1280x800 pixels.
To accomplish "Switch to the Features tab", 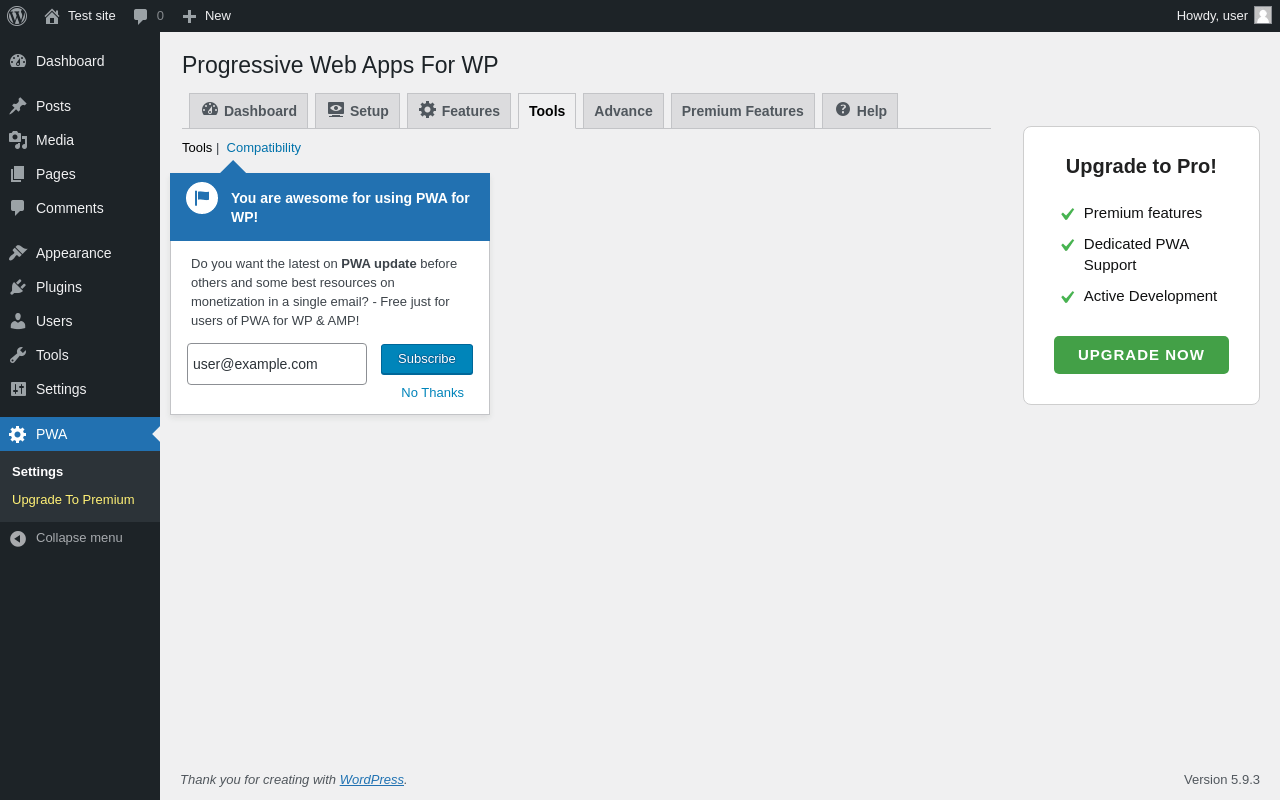I will pyautogui.click(x=459, y=111).
